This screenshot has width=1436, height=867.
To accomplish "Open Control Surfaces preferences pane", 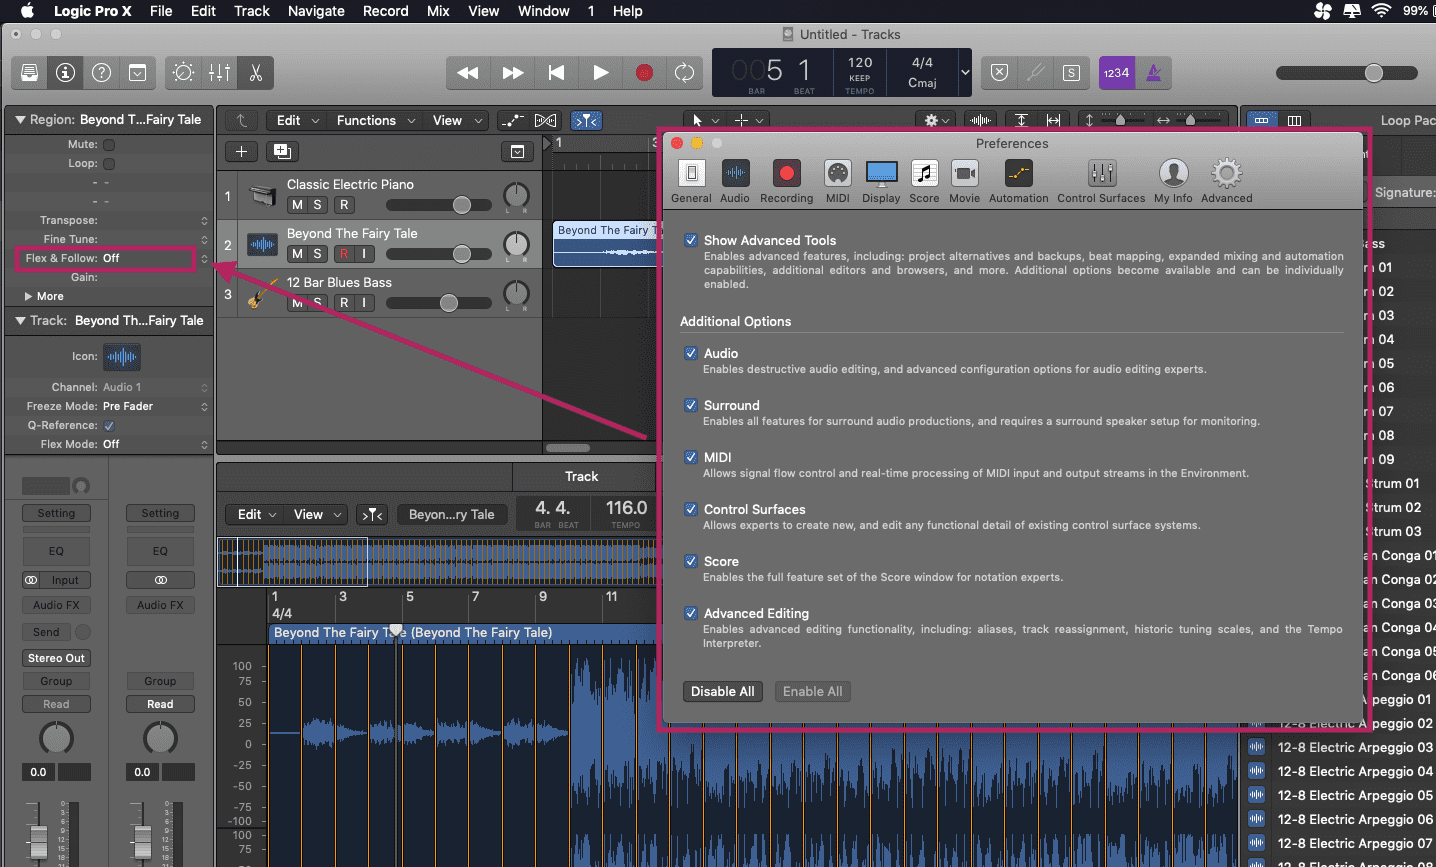I will pos(1101,181).
